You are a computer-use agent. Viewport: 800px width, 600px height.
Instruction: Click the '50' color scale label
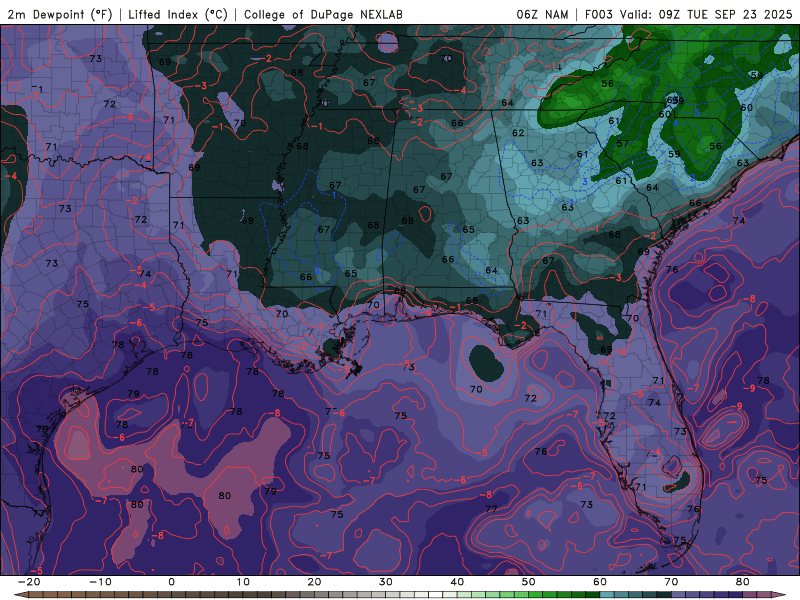(x=529, y=582)
